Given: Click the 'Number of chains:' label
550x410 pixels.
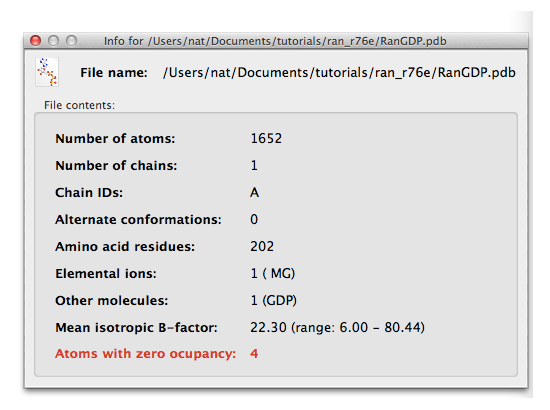Looking at the screenshot, I should pos(116,166).
